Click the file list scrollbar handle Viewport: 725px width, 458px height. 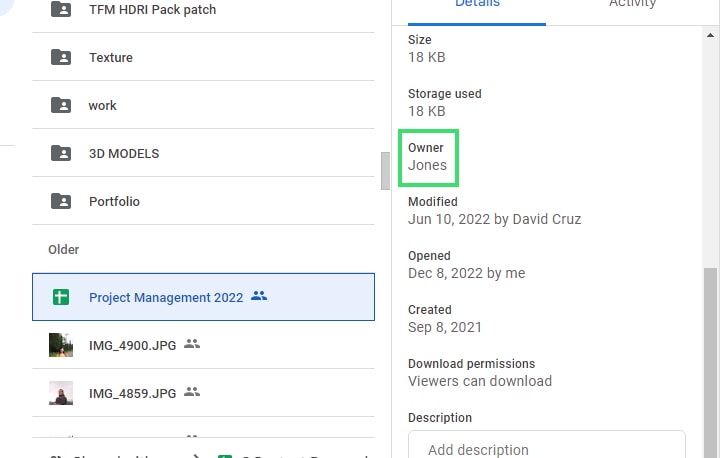pos(385,171)
